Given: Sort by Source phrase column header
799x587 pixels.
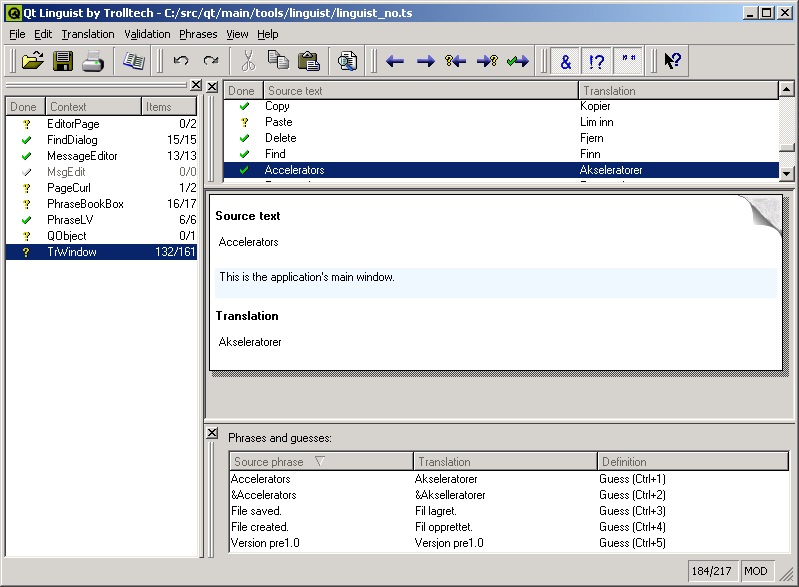Looking at the screenshot, I should tap(320, 462).
